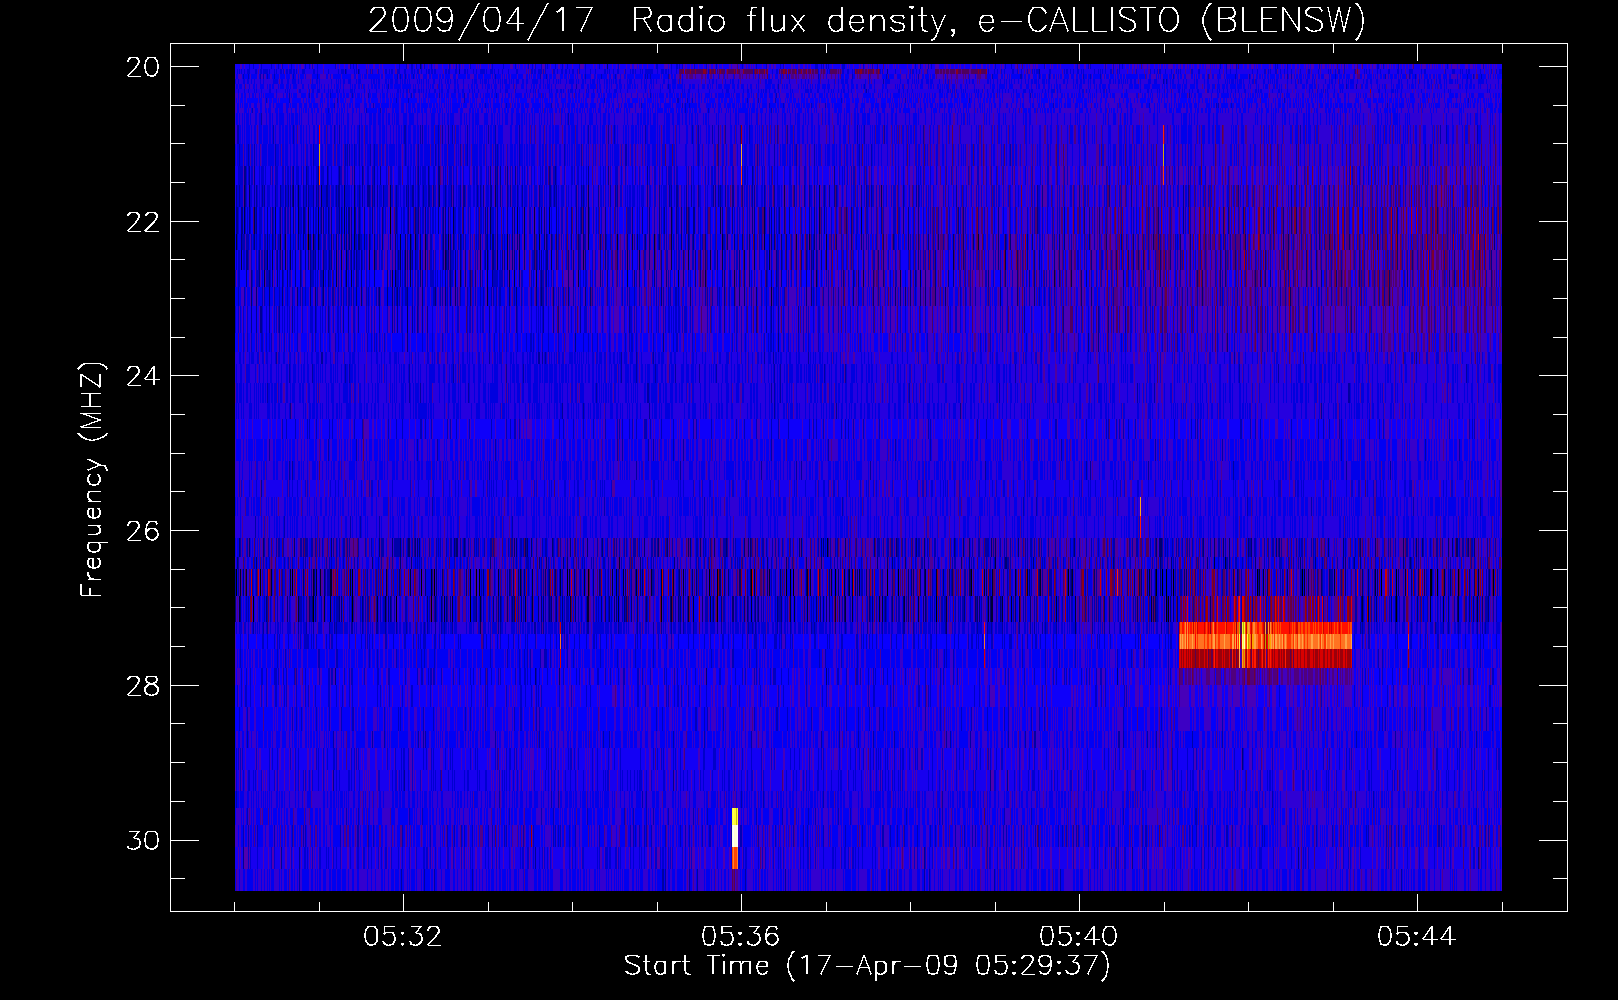The height and width of the screenshot is (1000, 1618).
Task: Click the 05:44 time axis label
Action: (1417, 937)
